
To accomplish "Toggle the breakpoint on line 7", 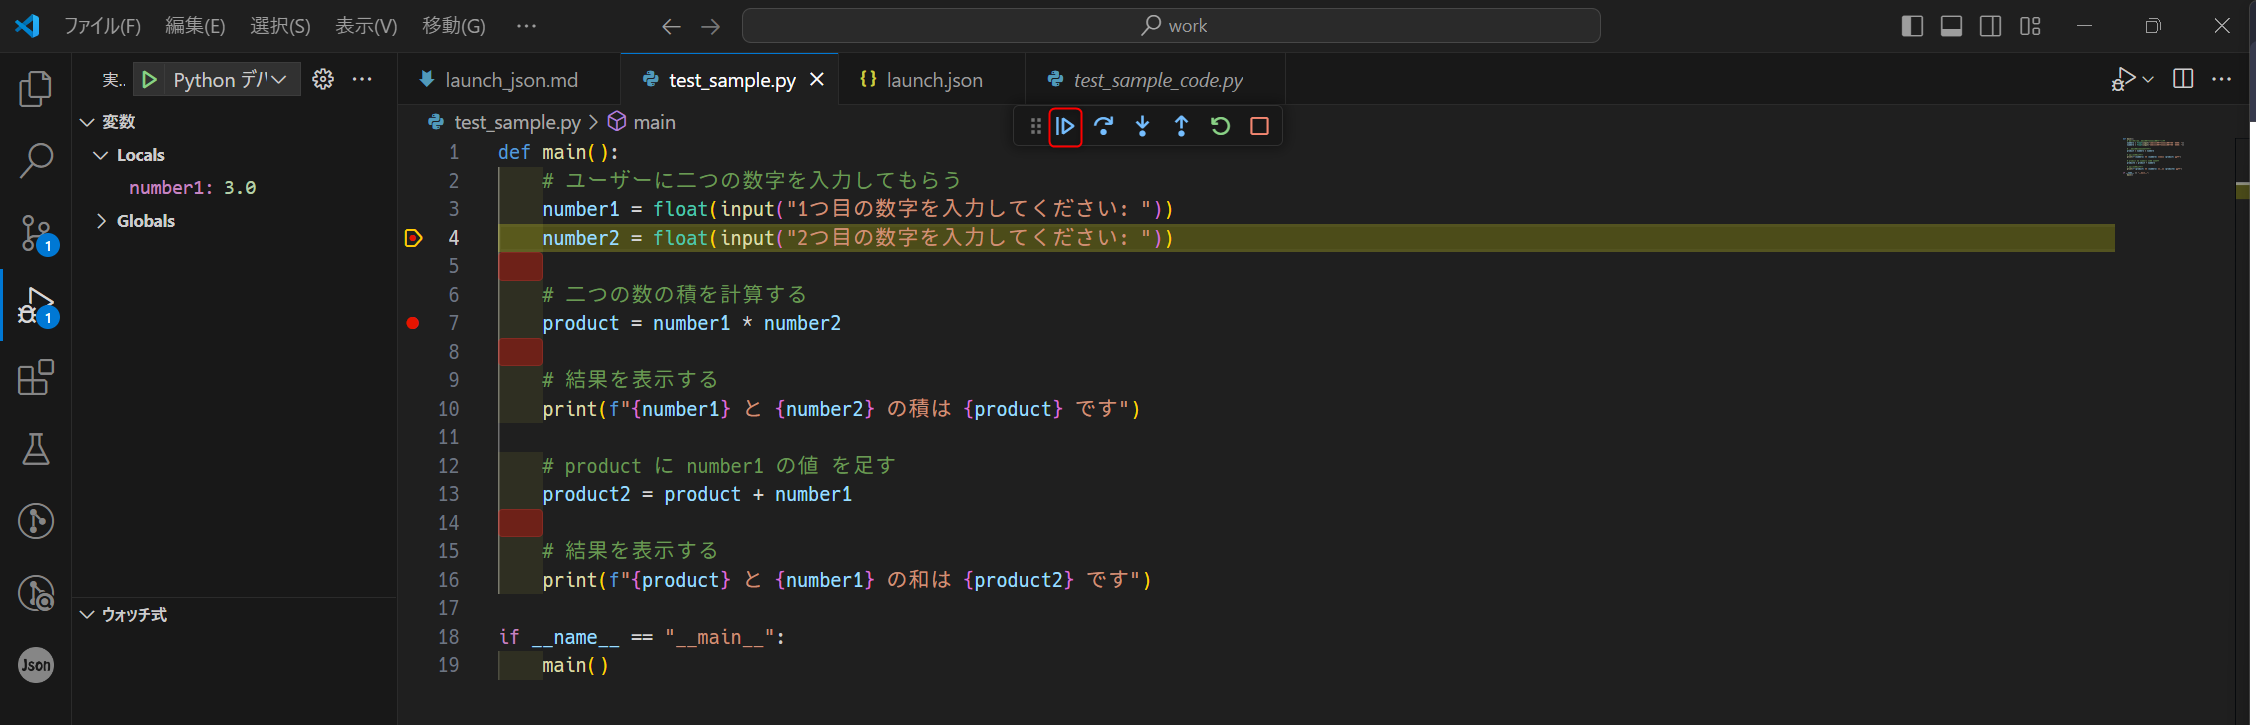I will (413, 323).
